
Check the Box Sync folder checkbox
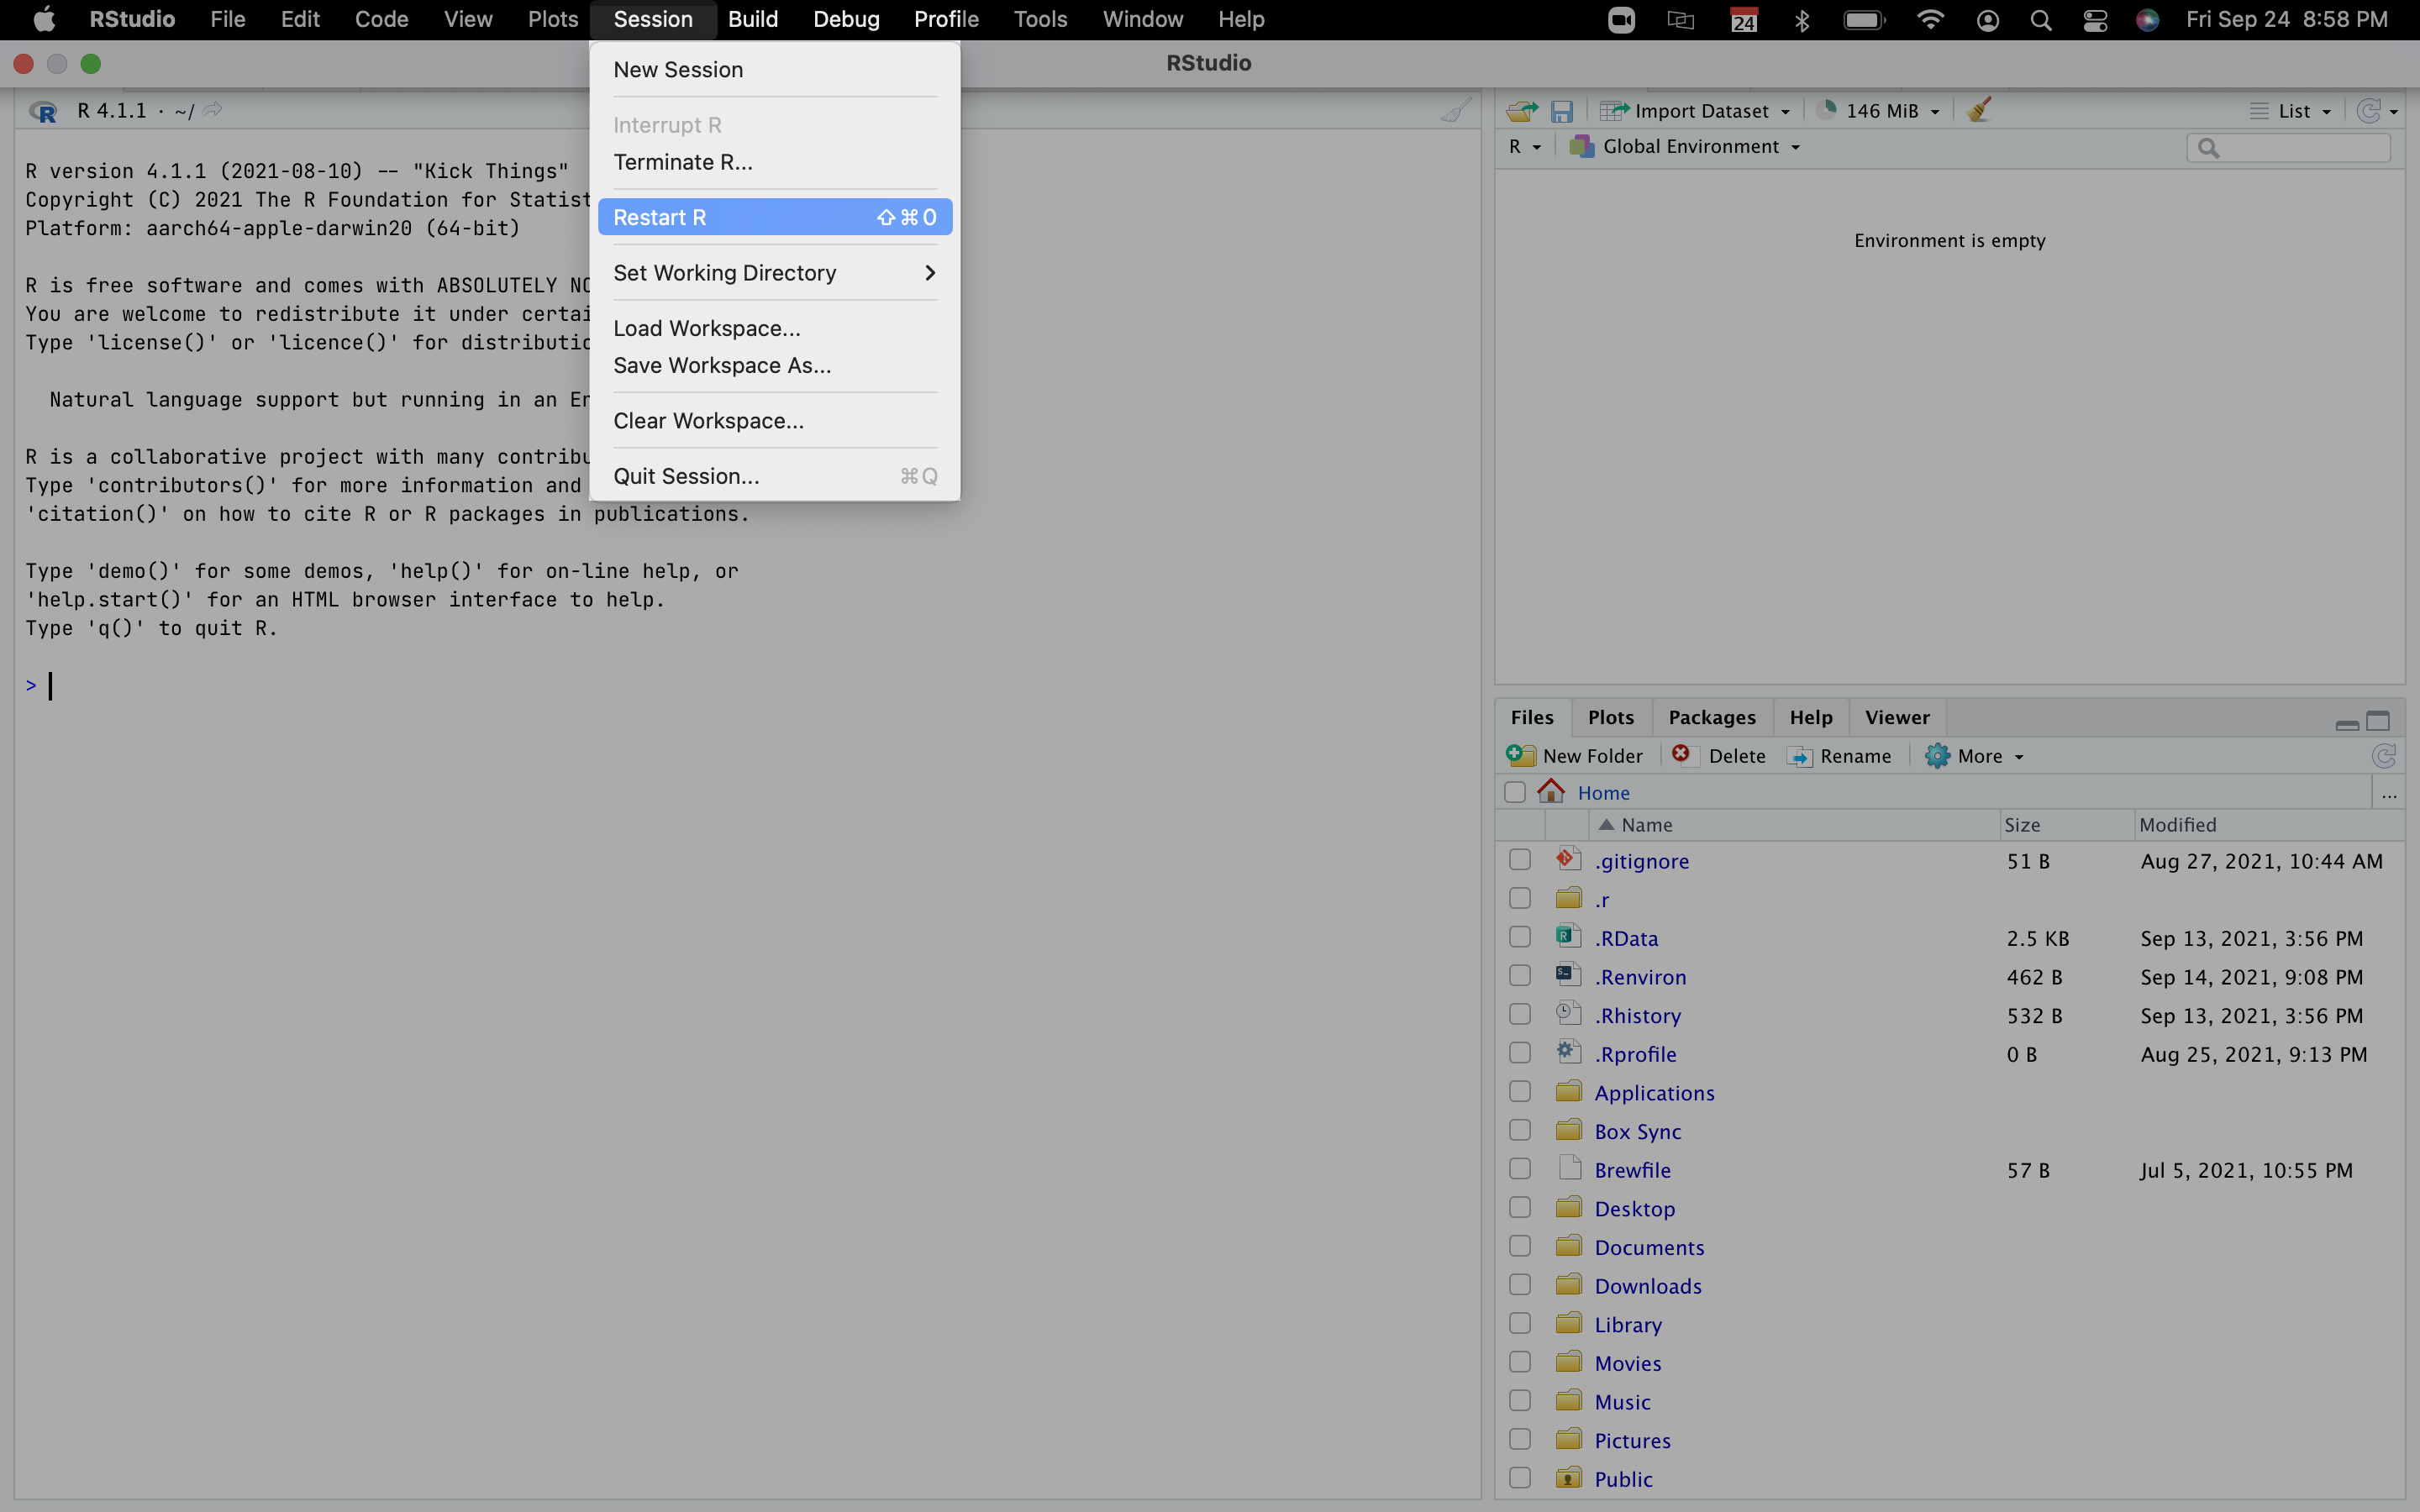point(1519,1130)
